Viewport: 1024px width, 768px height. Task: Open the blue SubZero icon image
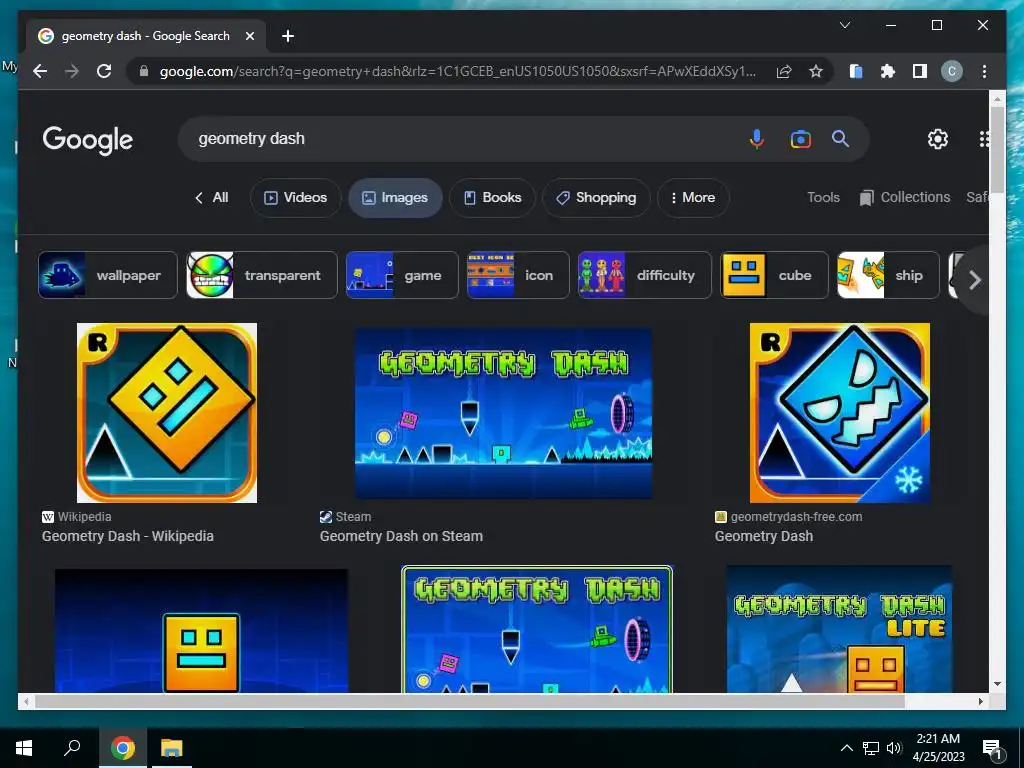click(840, 413)
